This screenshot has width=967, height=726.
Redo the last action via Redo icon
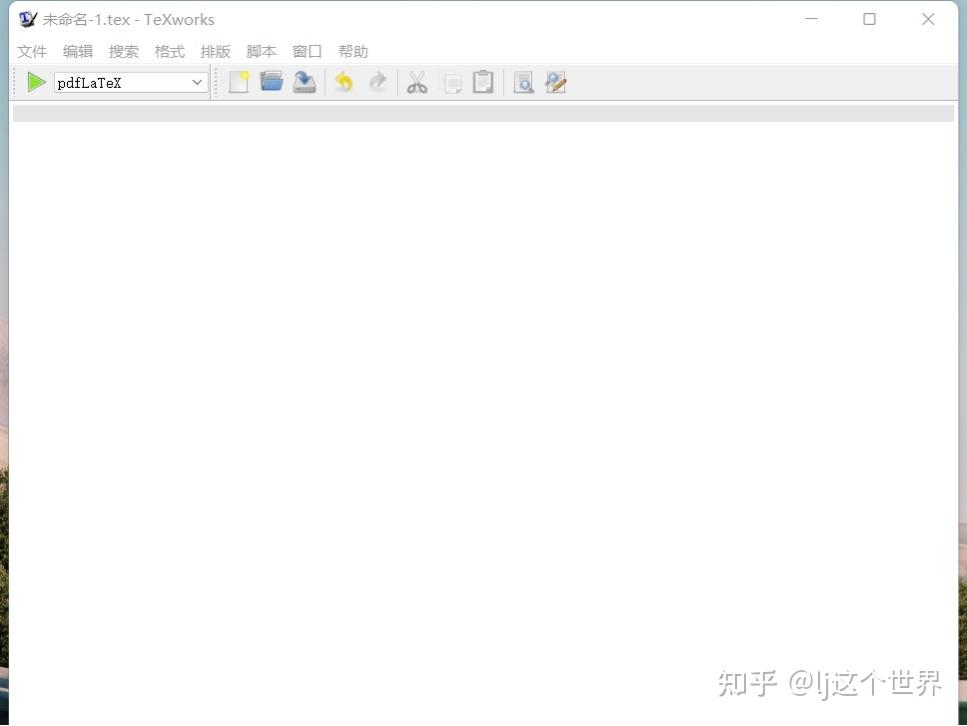tap(377, 82)
